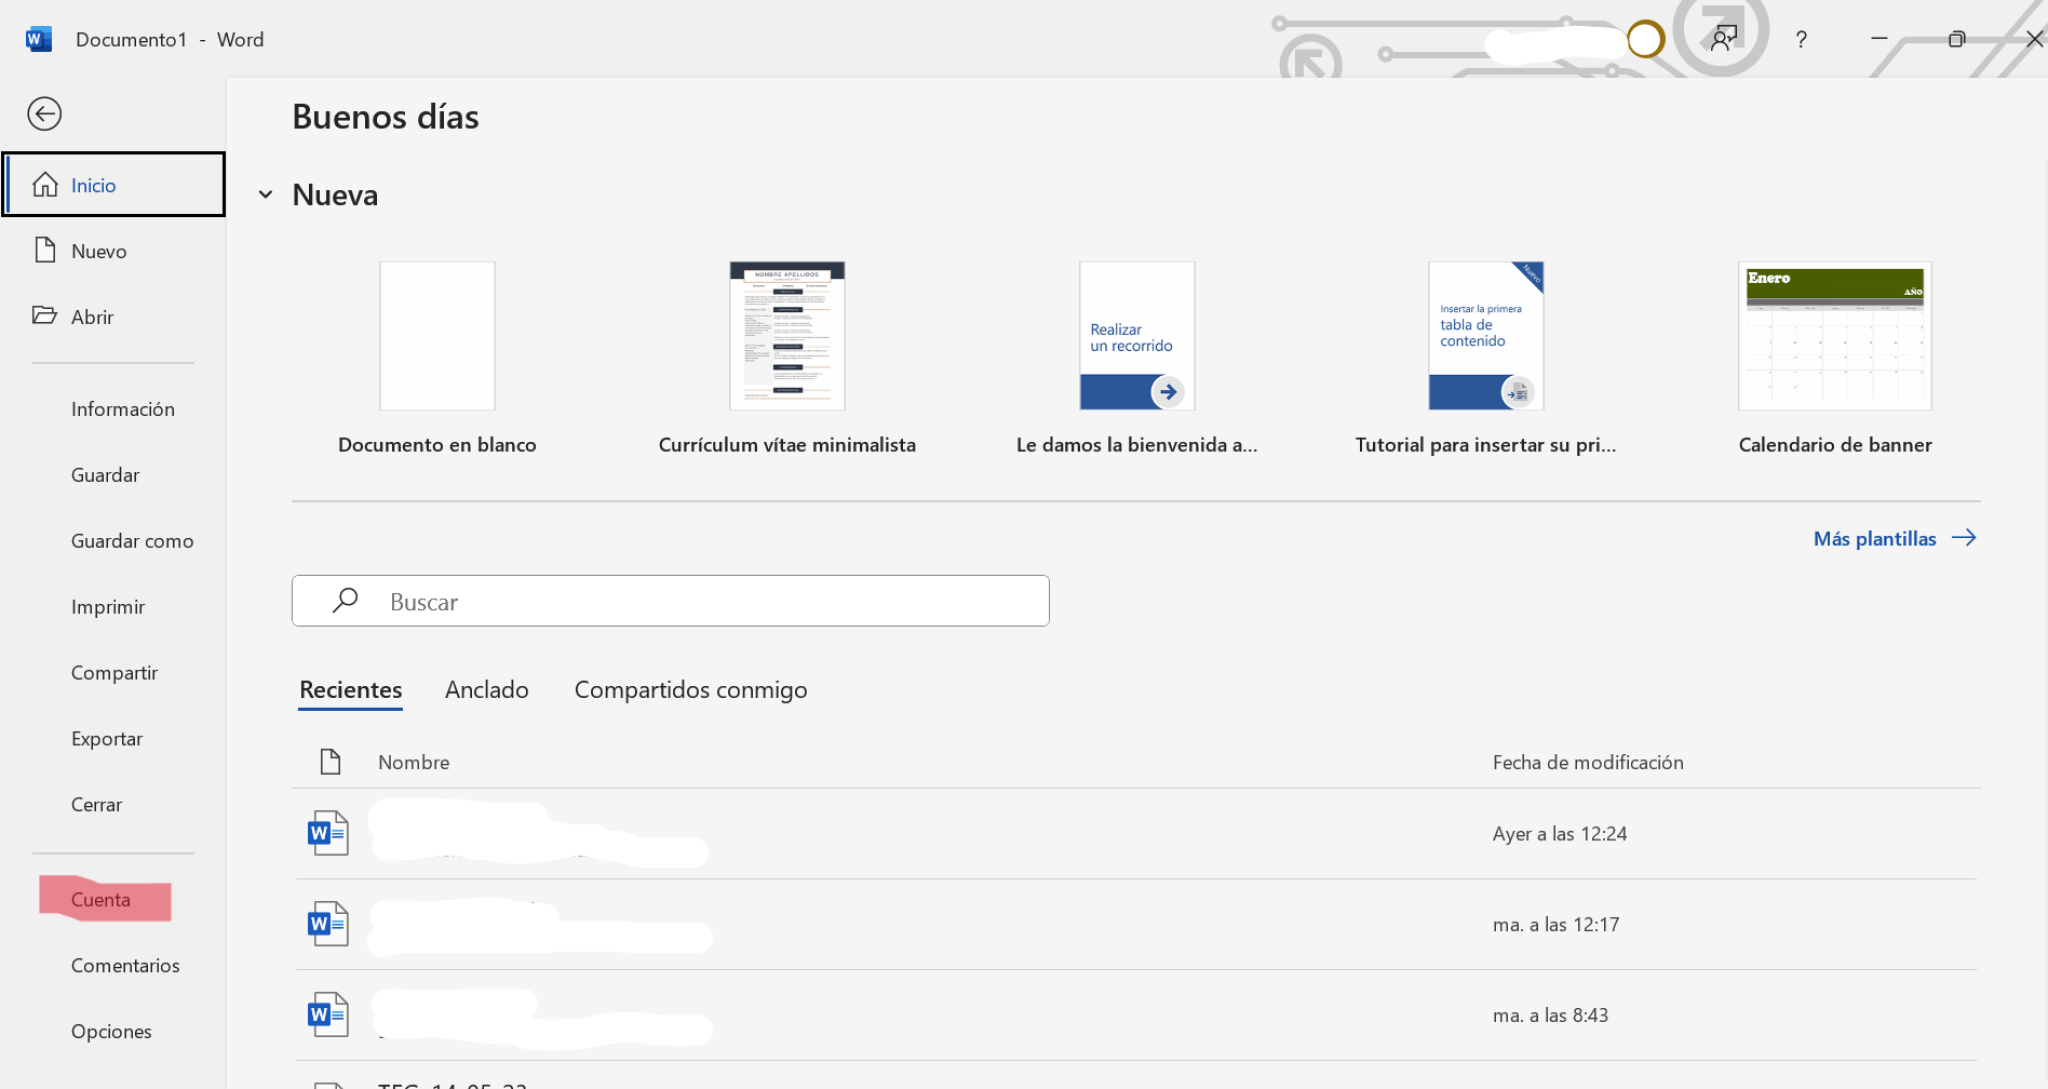Open Más plantillas

(x=1875, y=538)
